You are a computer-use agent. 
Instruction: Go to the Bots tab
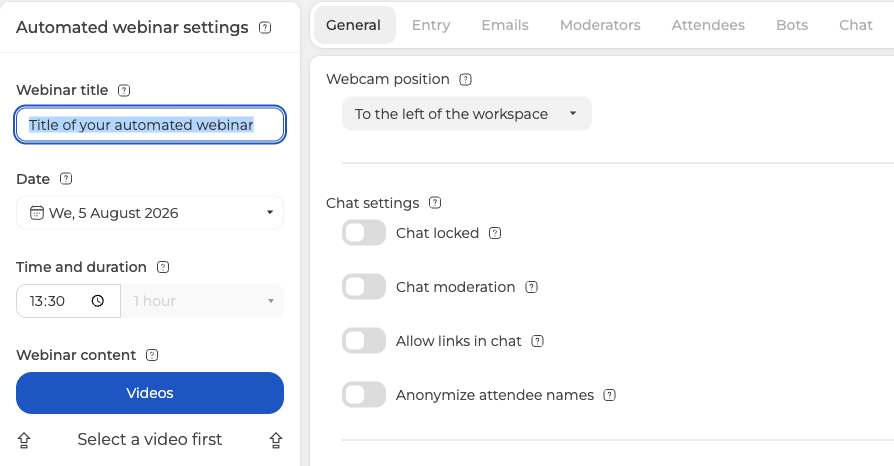click(792, 25)
